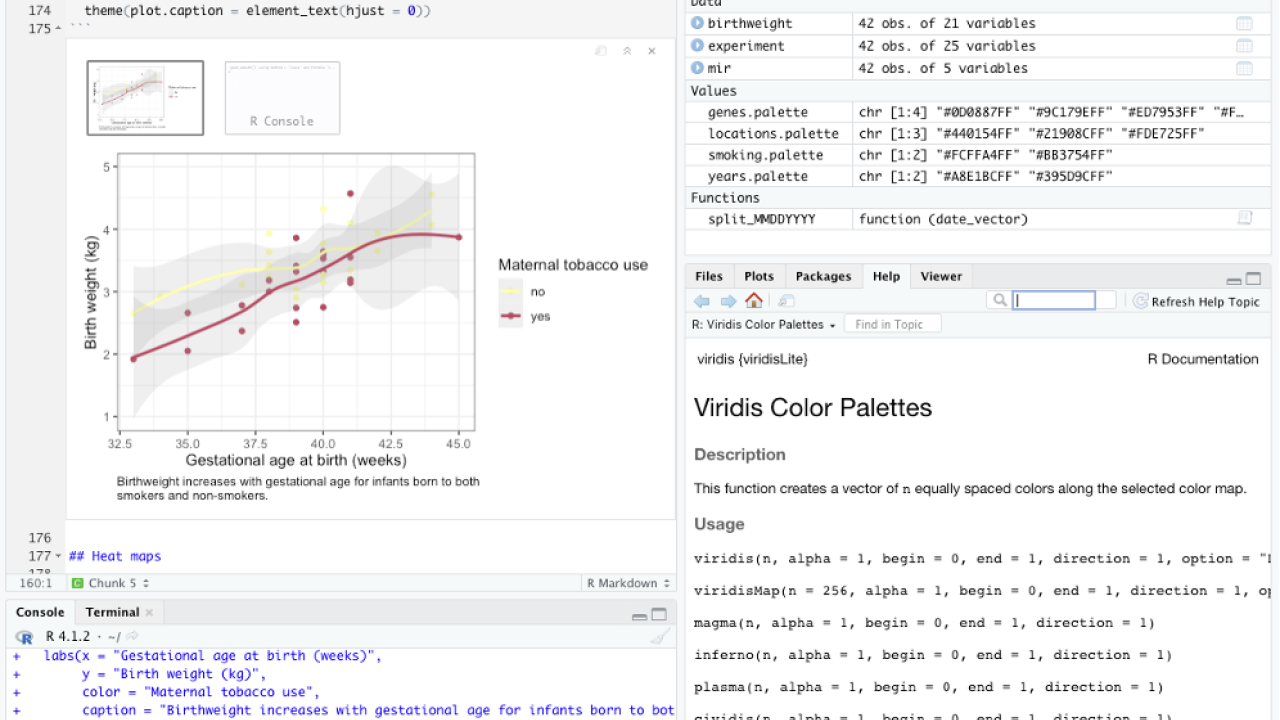Close the Terminal tab

coord(149,613)
